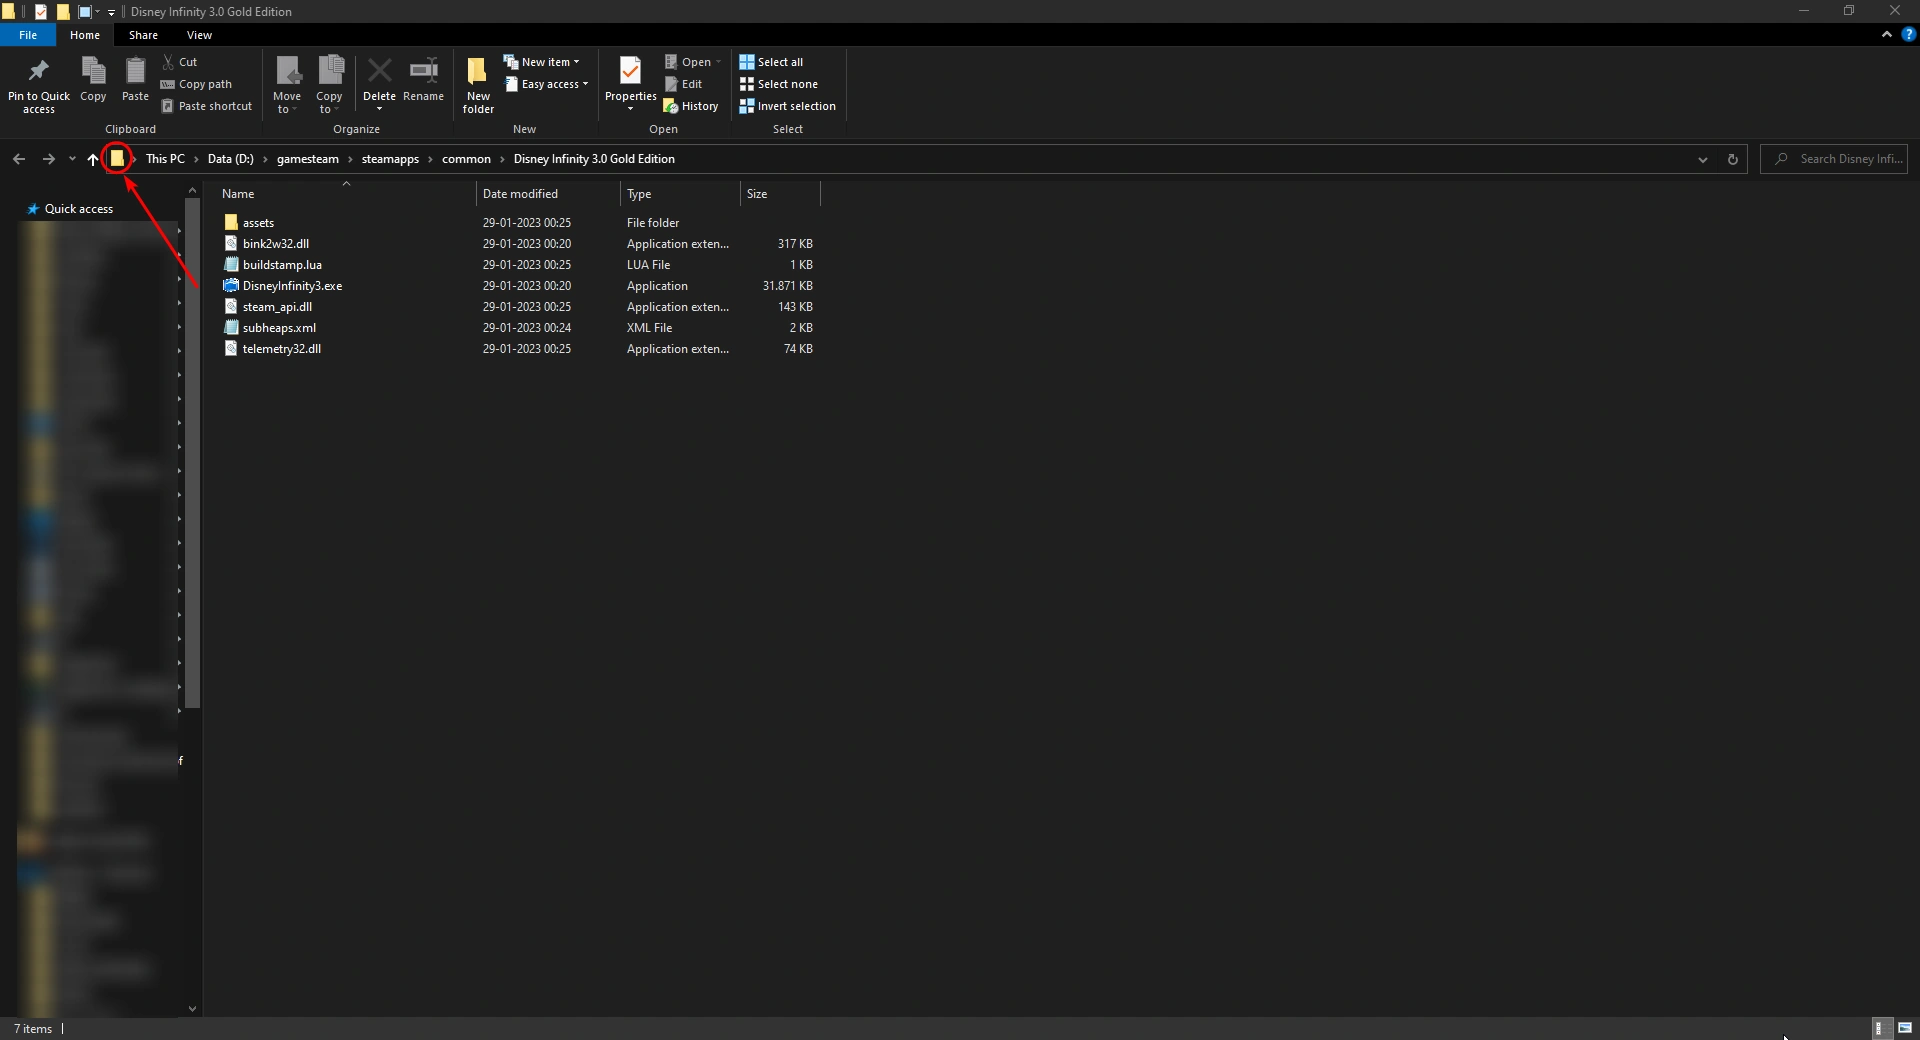Open Customize Quick Access Toolbar dropdown

111,12
